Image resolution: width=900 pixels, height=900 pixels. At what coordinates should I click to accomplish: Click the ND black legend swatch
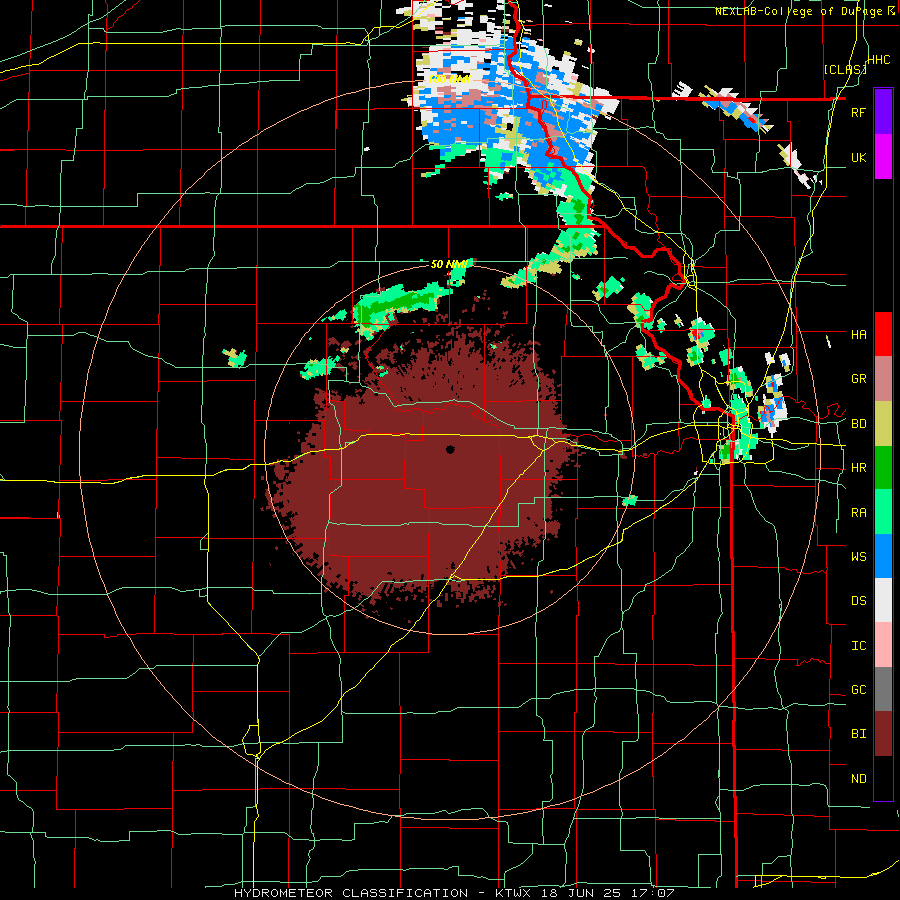pos(883,778)
